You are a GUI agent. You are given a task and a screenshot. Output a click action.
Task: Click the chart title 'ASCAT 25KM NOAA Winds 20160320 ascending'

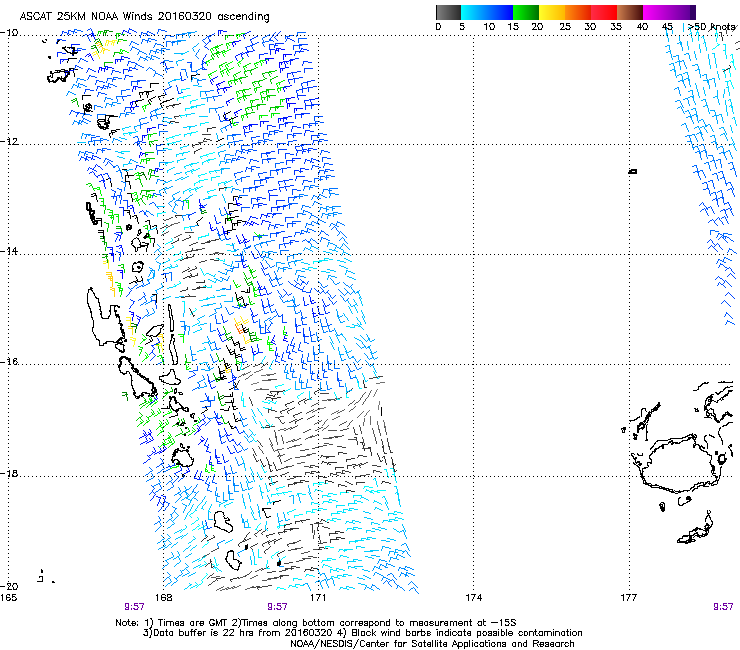(144, 17)
